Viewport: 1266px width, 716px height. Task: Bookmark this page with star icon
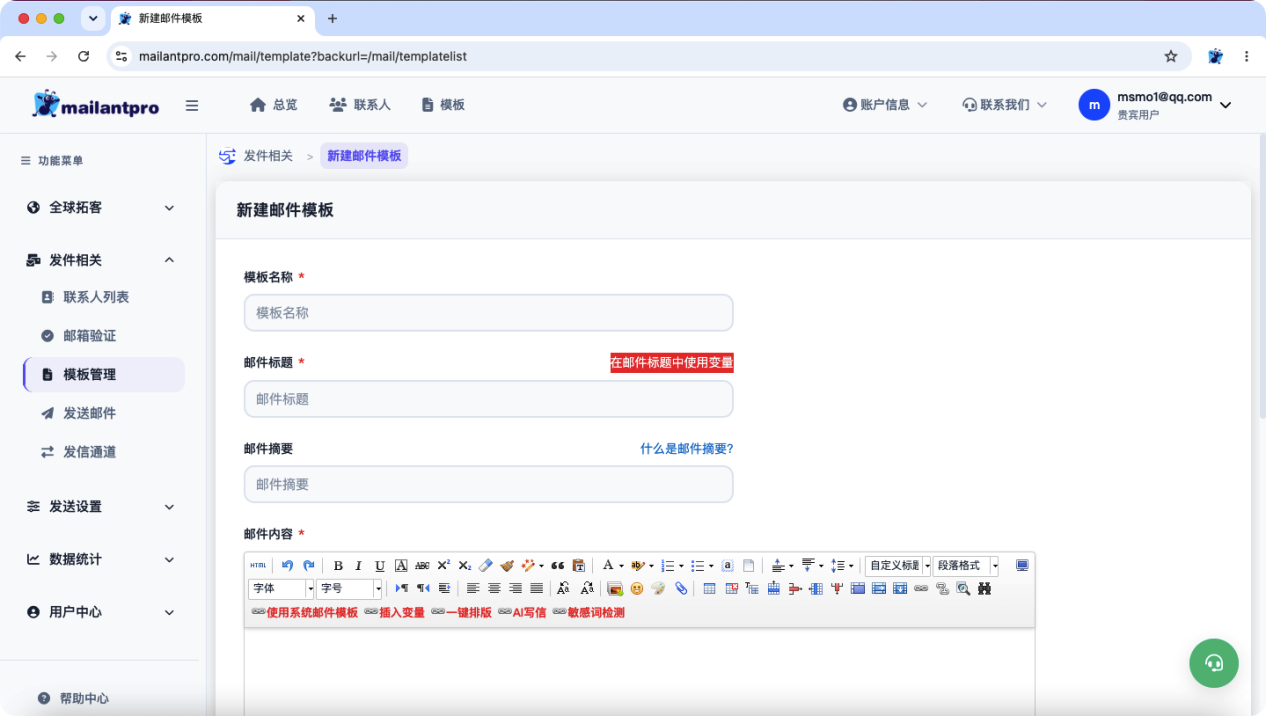click(1171, 56)
